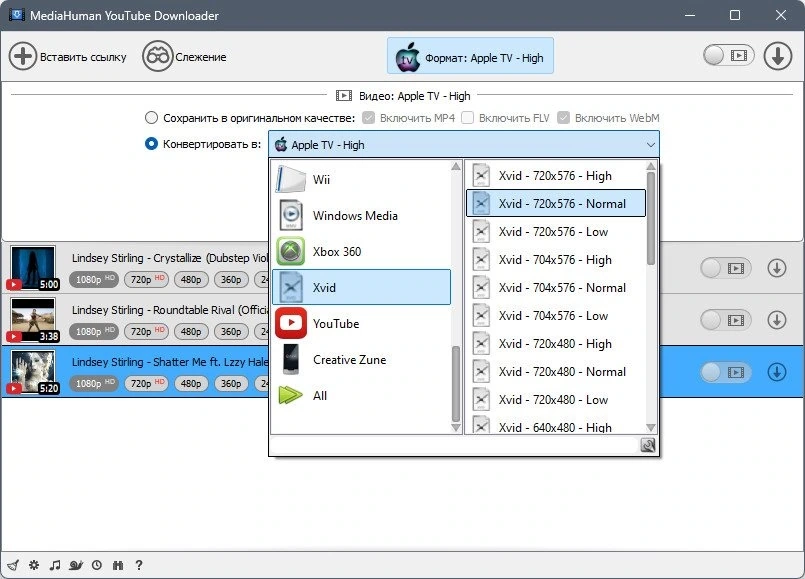Select the YouTube category

pyautogui.click(x=361, y=323)
